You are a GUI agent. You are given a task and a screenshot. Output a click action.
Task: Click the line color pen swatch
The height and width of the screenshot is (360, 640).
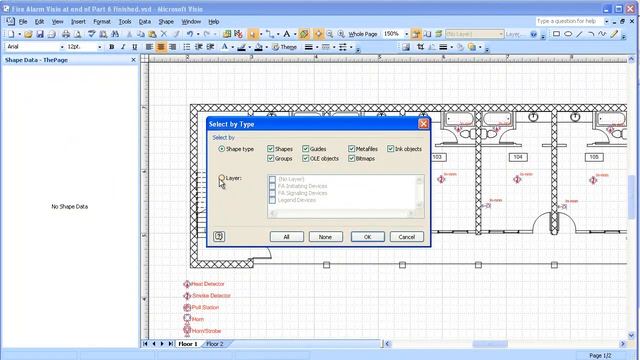coord(241,47)
